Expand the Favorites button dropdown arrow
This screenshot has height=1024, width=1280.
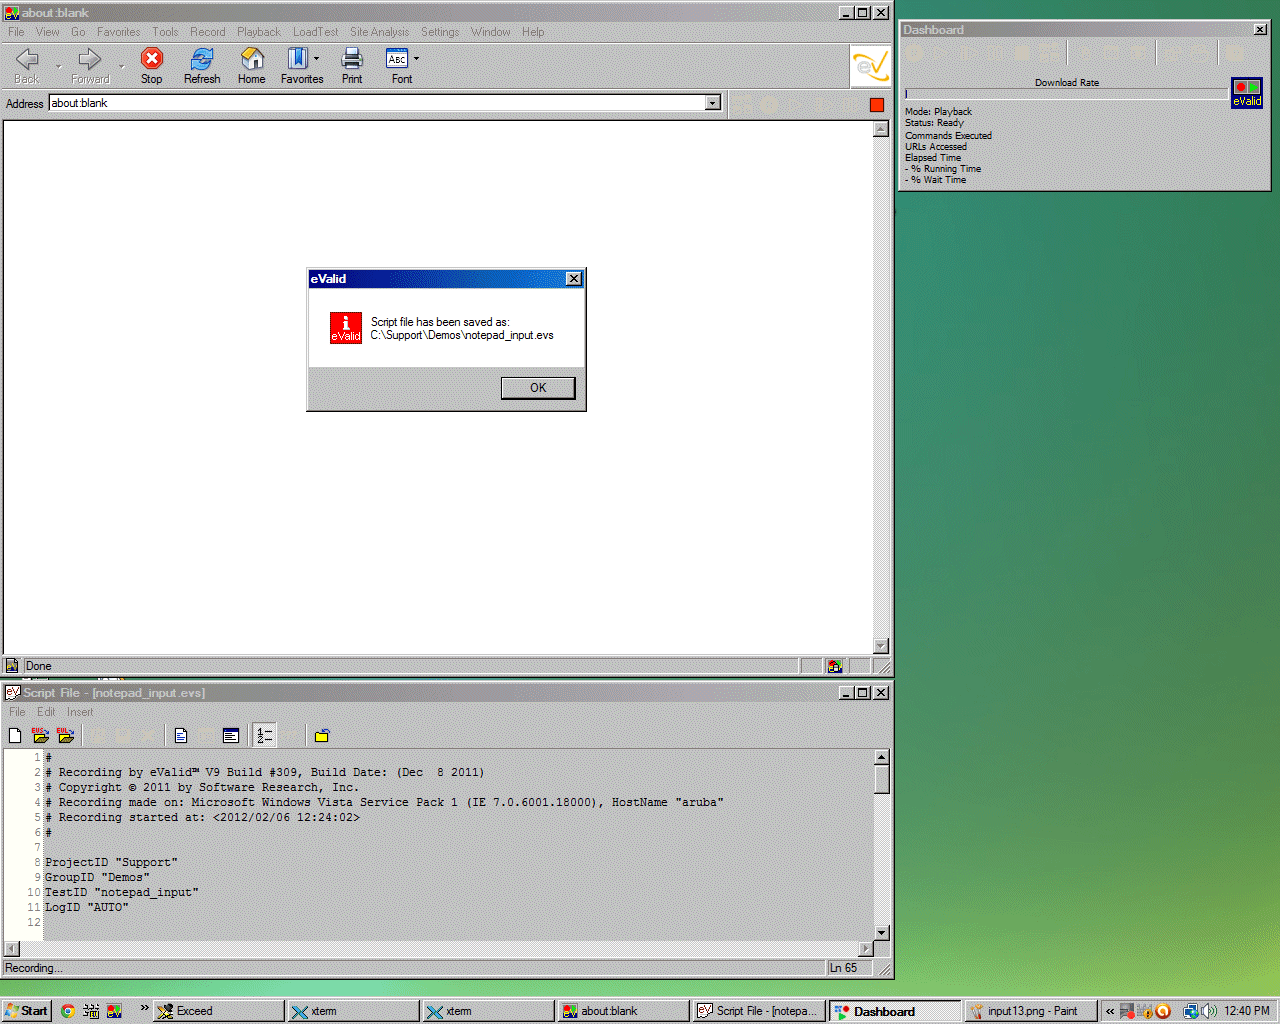tap(317, 59)
